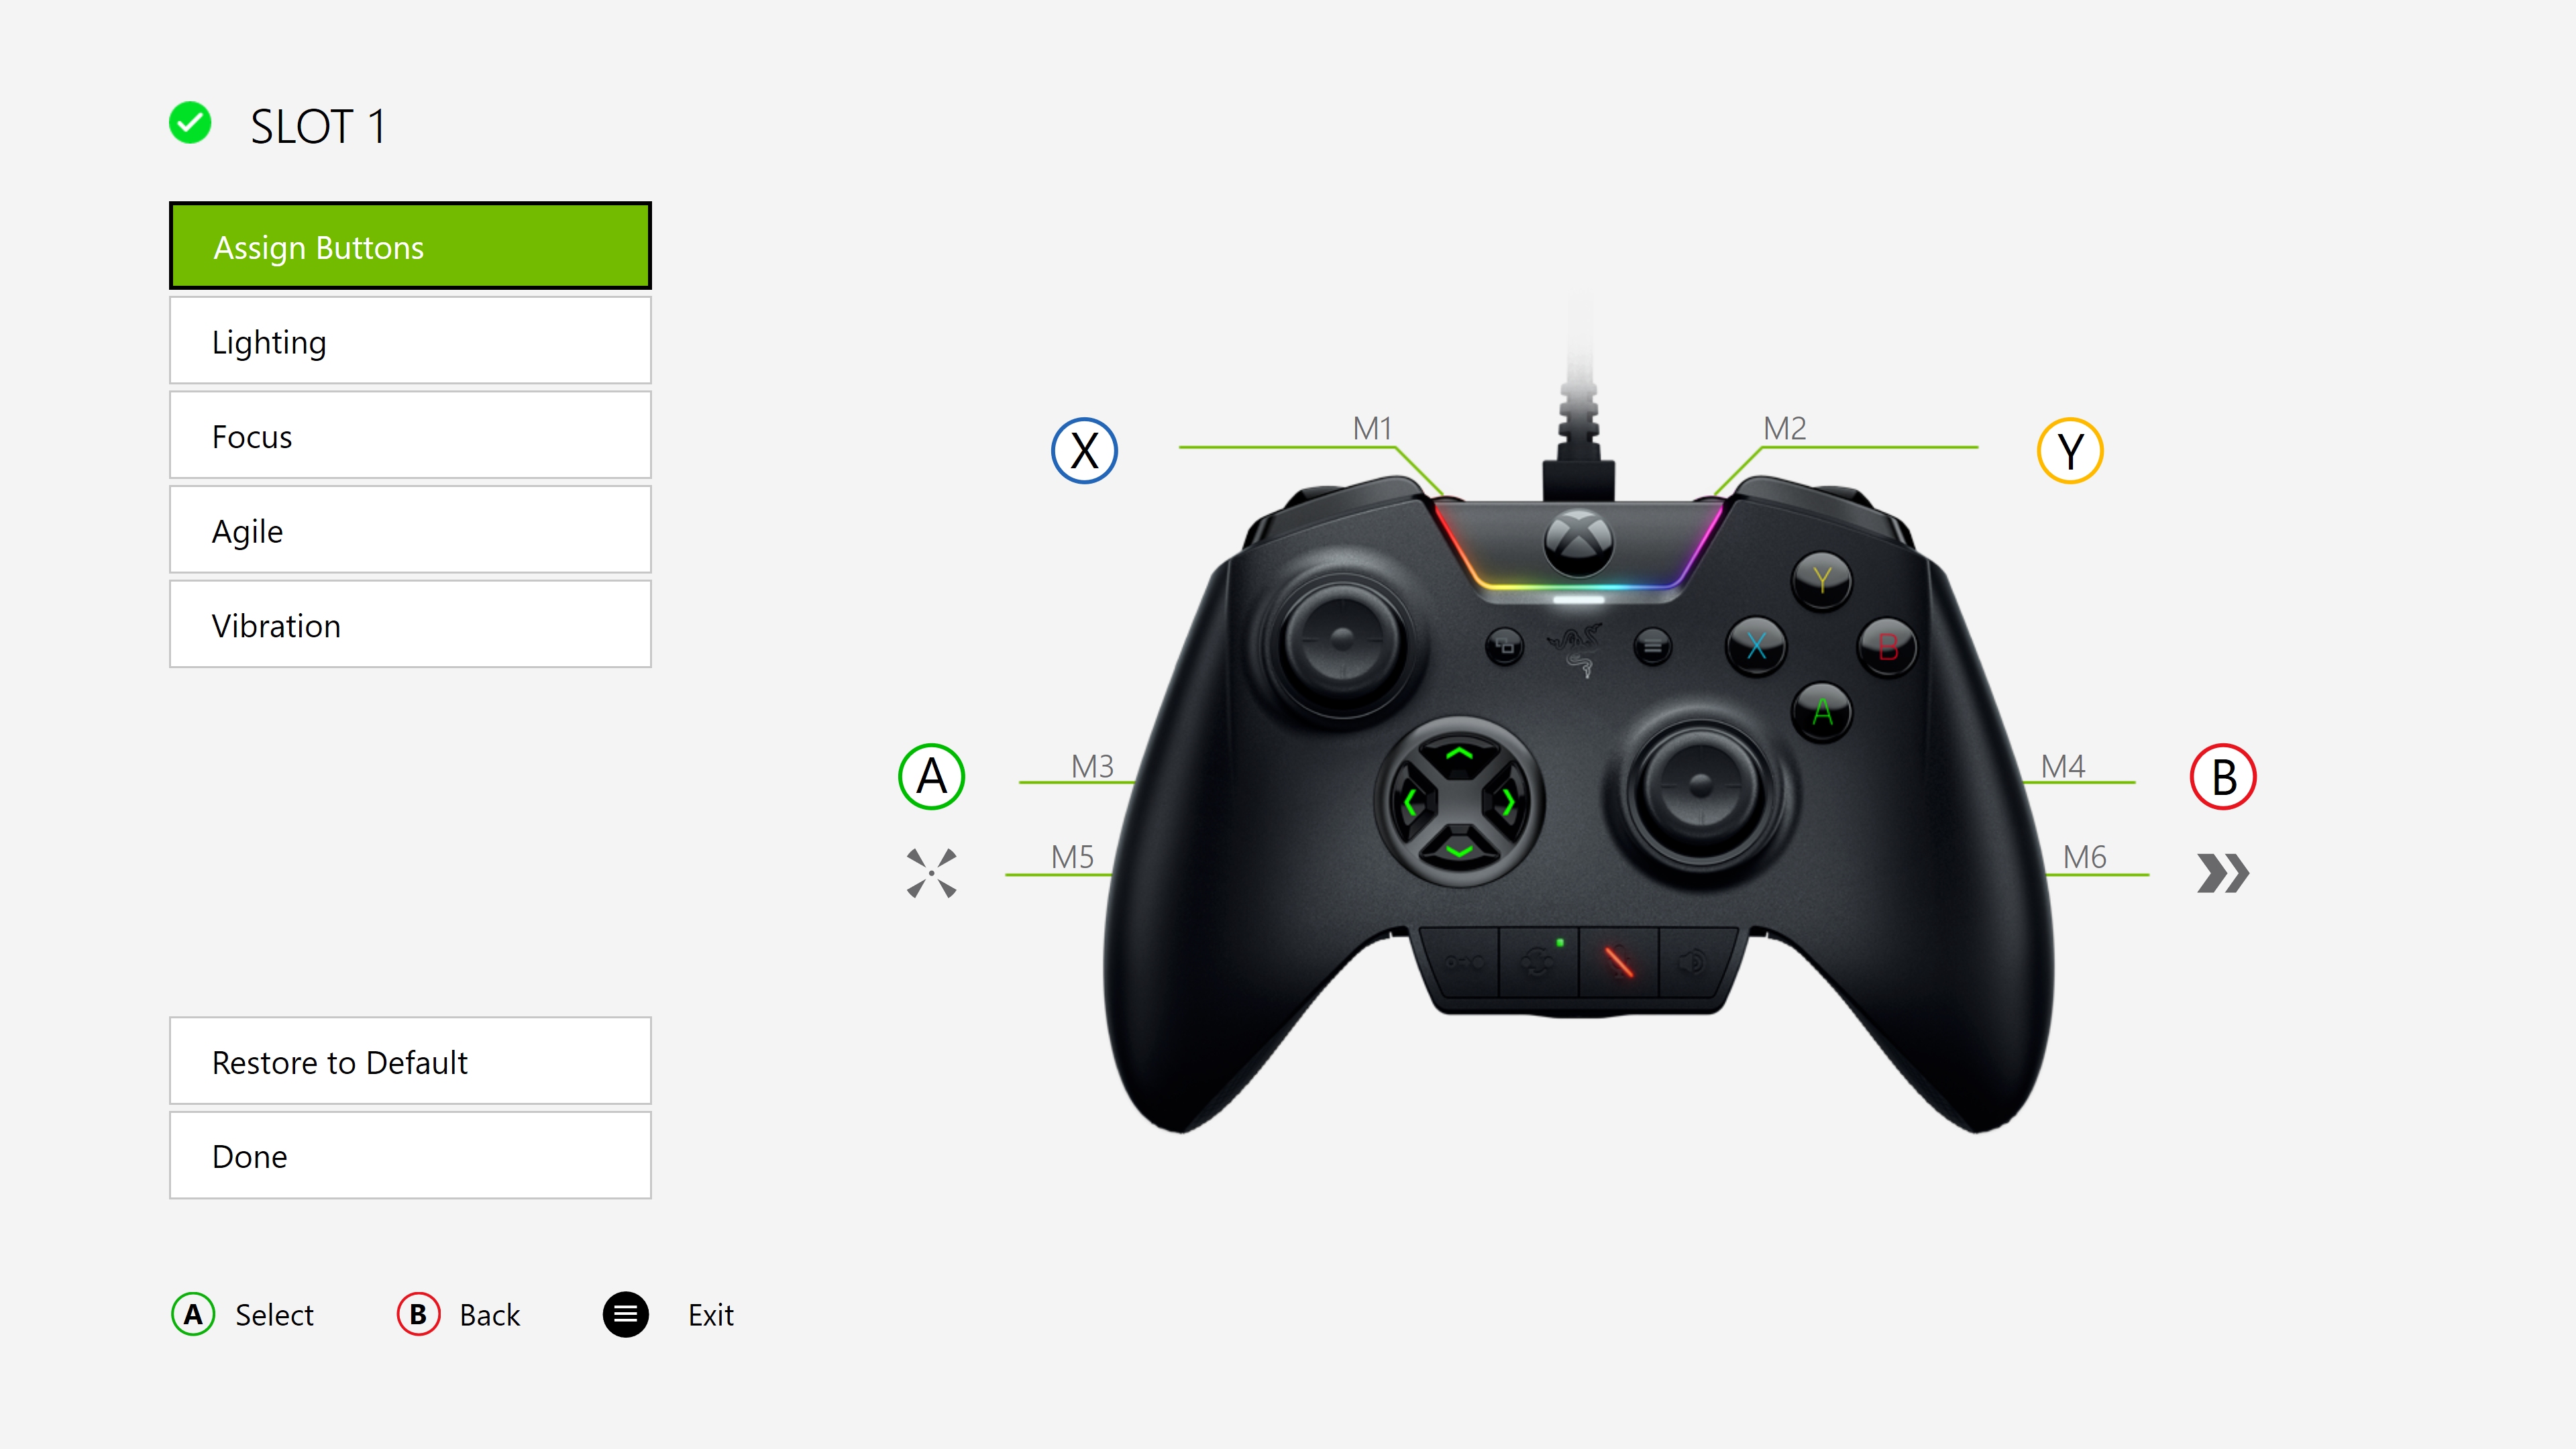This screenshot has width=2576, height=1449.
Task: Select the Assign Buttons menu item
Action: click(414, 246)
